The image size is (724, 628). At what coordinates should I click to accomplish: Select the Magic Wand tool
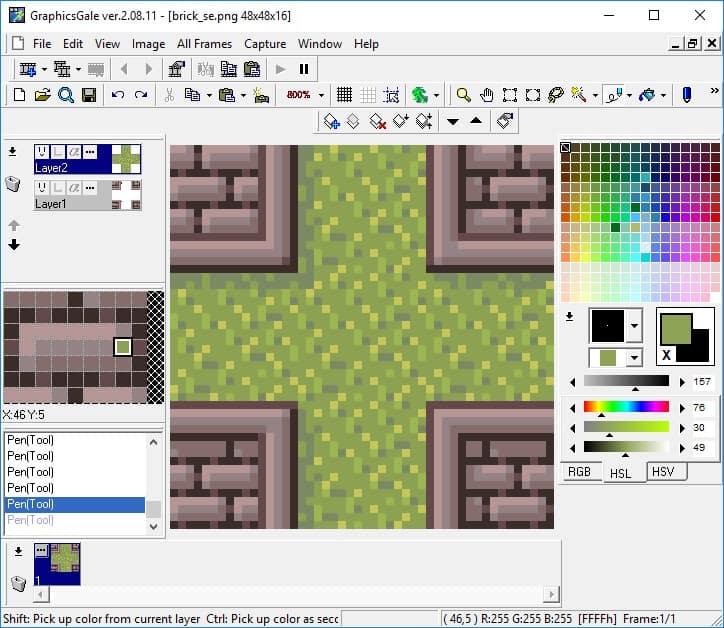579,95
